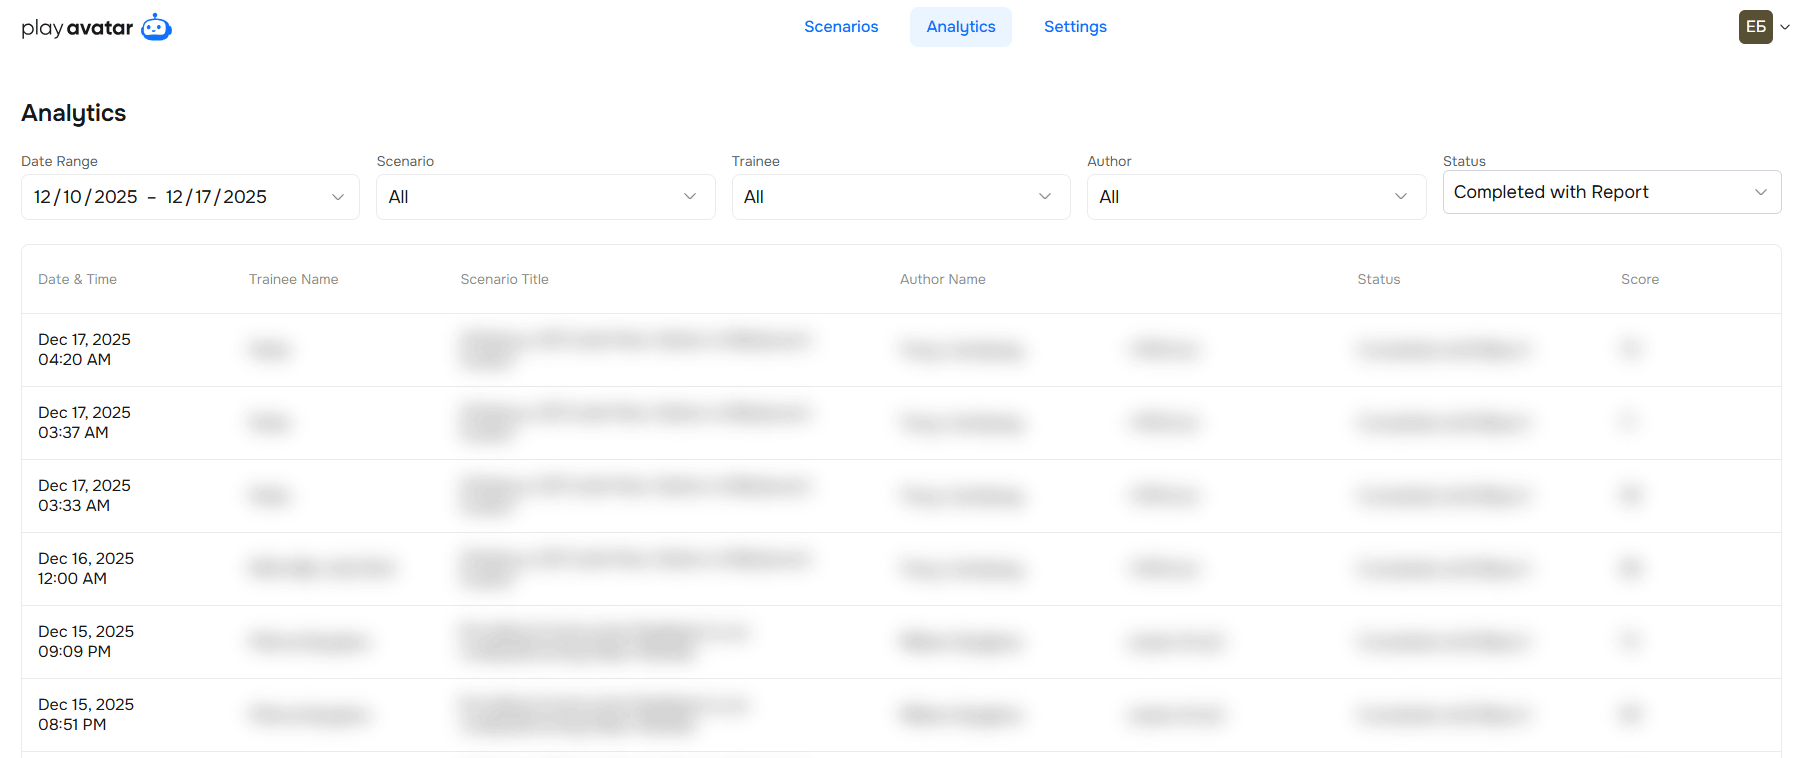Image resolution: width=1805 pixels, height=758 pixels.
Task: Click the EB user avatar icon
Action: (1755, 27)
